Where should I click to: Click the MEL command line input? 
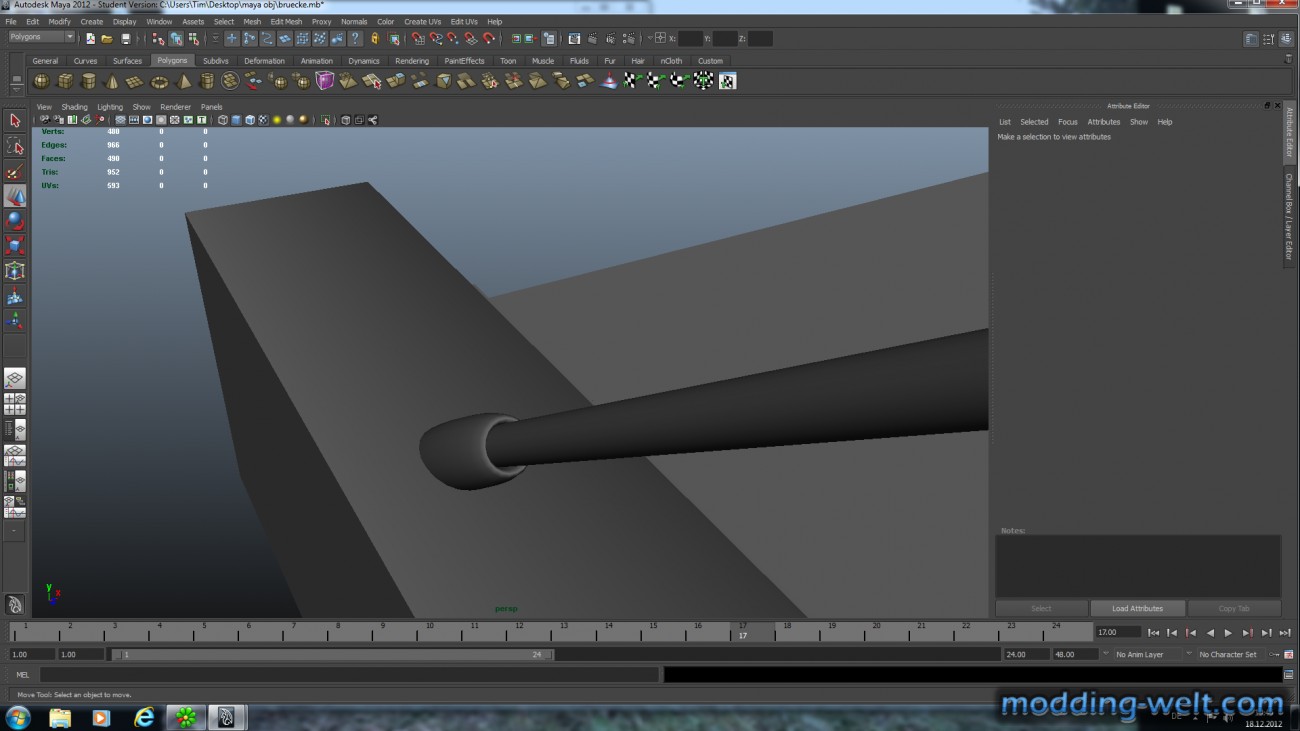[349, 675]
